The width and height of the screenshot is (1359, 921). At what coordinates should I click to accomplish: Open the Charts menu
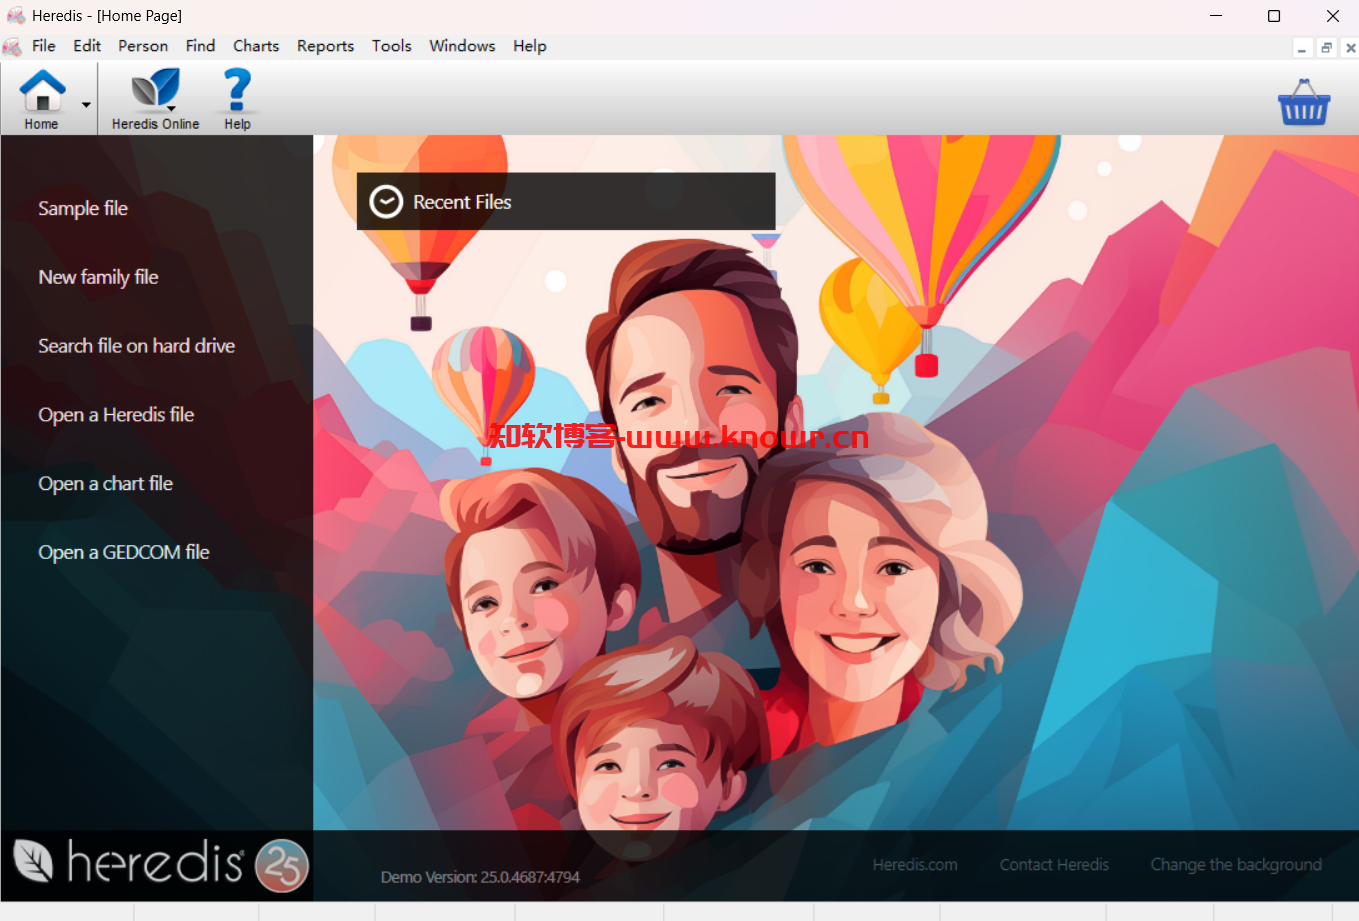pyautogui.click(x=256, y=46)
